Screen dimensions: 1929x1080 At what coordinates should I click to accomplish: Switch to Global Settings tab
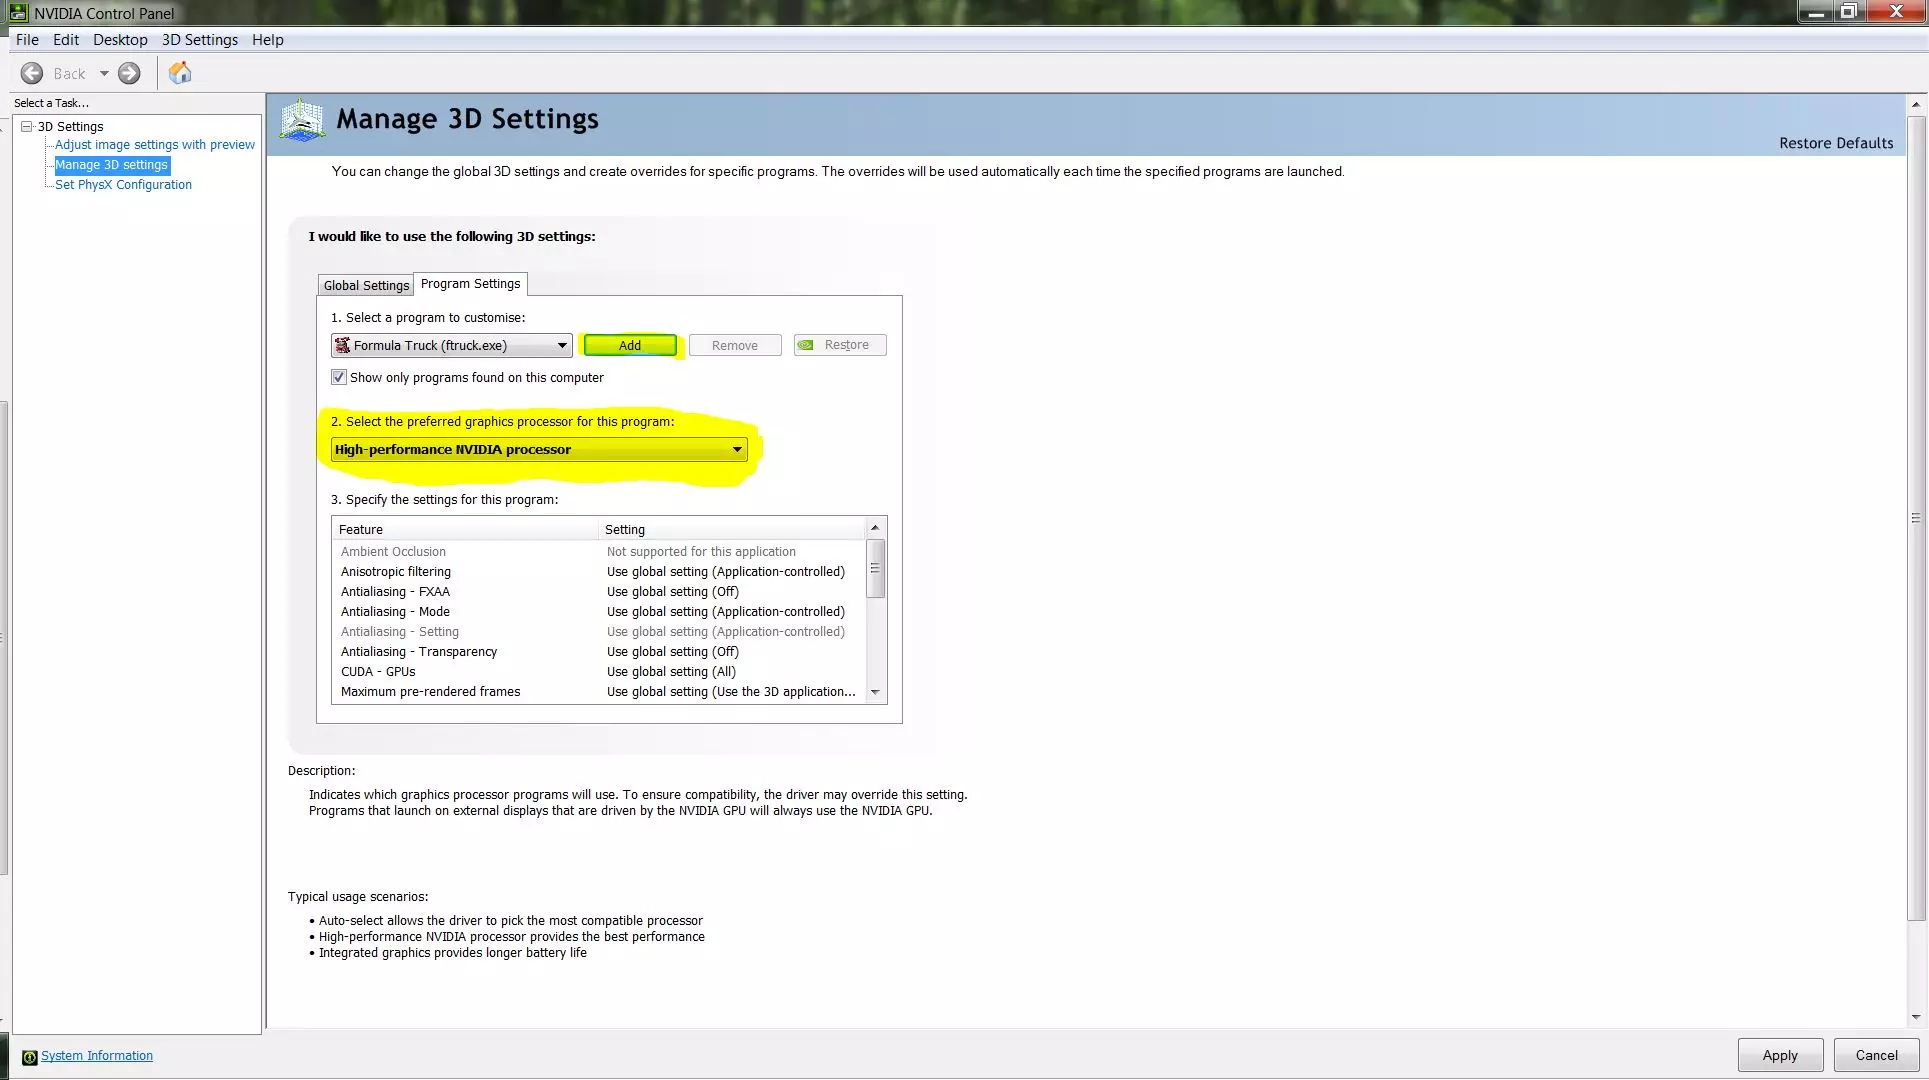click(366, 285)
